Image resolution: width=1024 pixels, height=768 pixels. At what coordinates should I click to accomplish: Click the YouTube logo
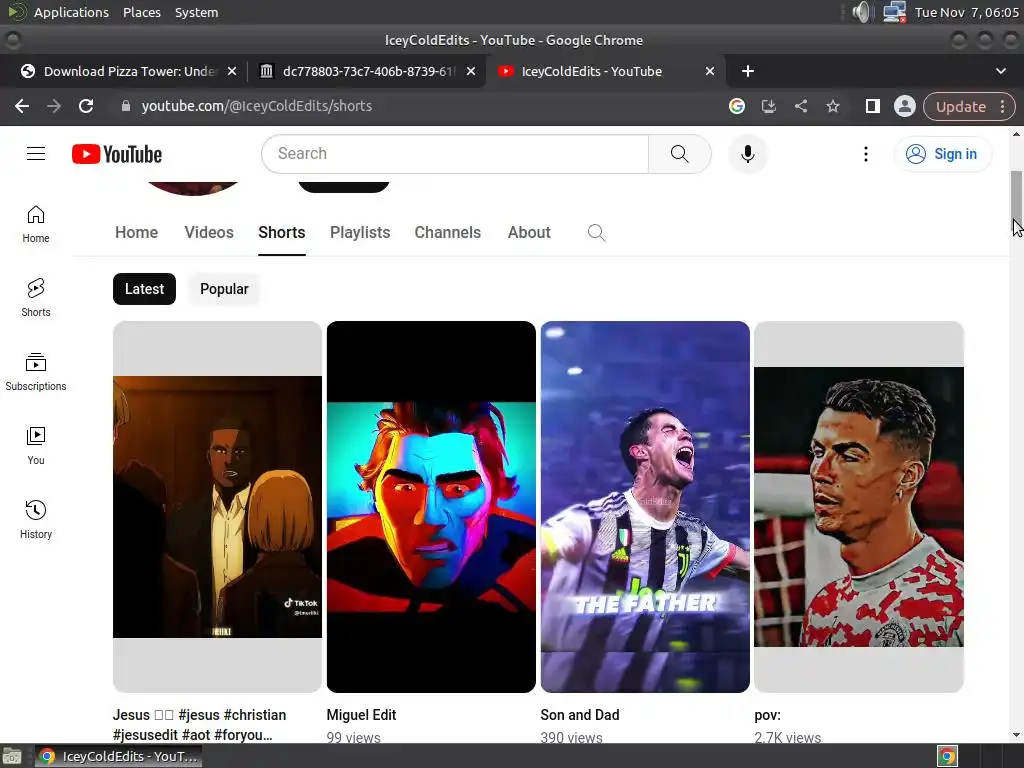[117, 154]
